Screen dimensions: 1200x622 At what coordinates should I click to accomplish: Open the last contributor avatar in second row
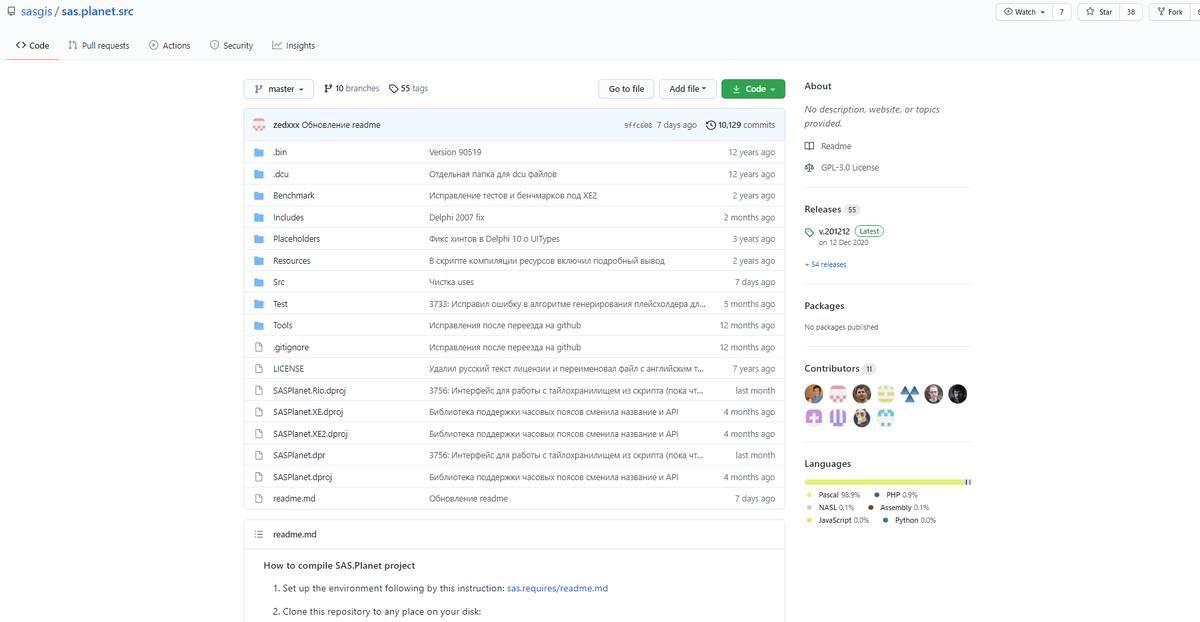(x=886, y=418)
